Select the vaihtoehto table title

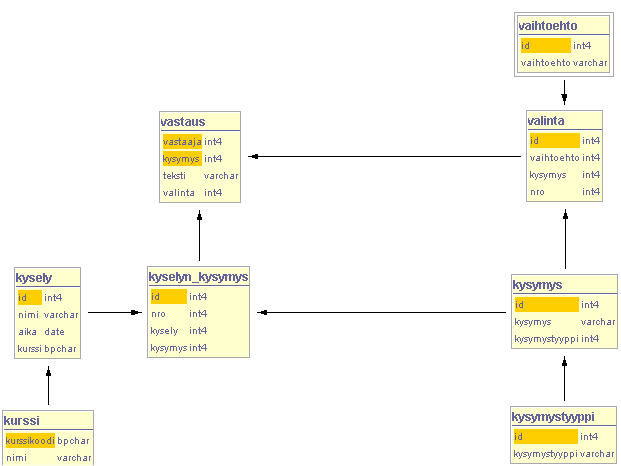548,26
